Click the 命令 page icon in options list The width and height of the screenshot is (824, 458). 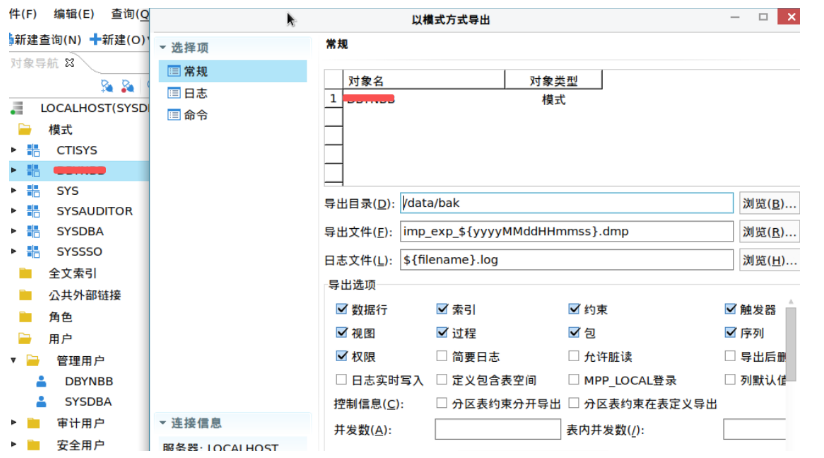174,115
